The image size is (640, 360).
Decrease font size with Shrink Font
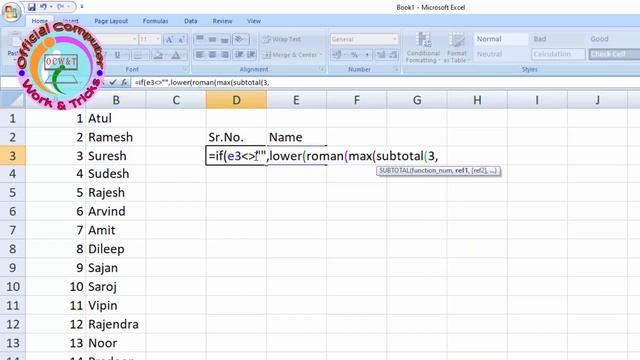click(x=181, y=39)
